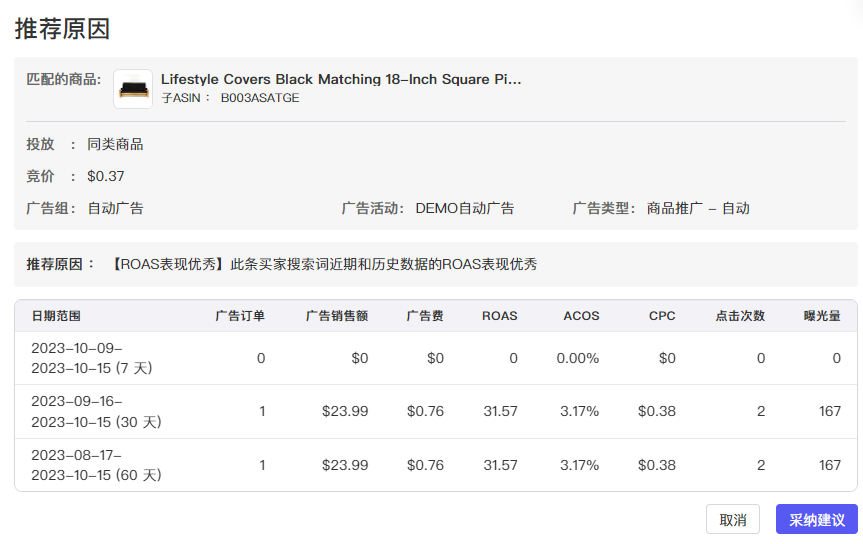Click ACOS 3.17% in the 30-day row
This screenshot has width=863, height=544.
pos(580,411)
